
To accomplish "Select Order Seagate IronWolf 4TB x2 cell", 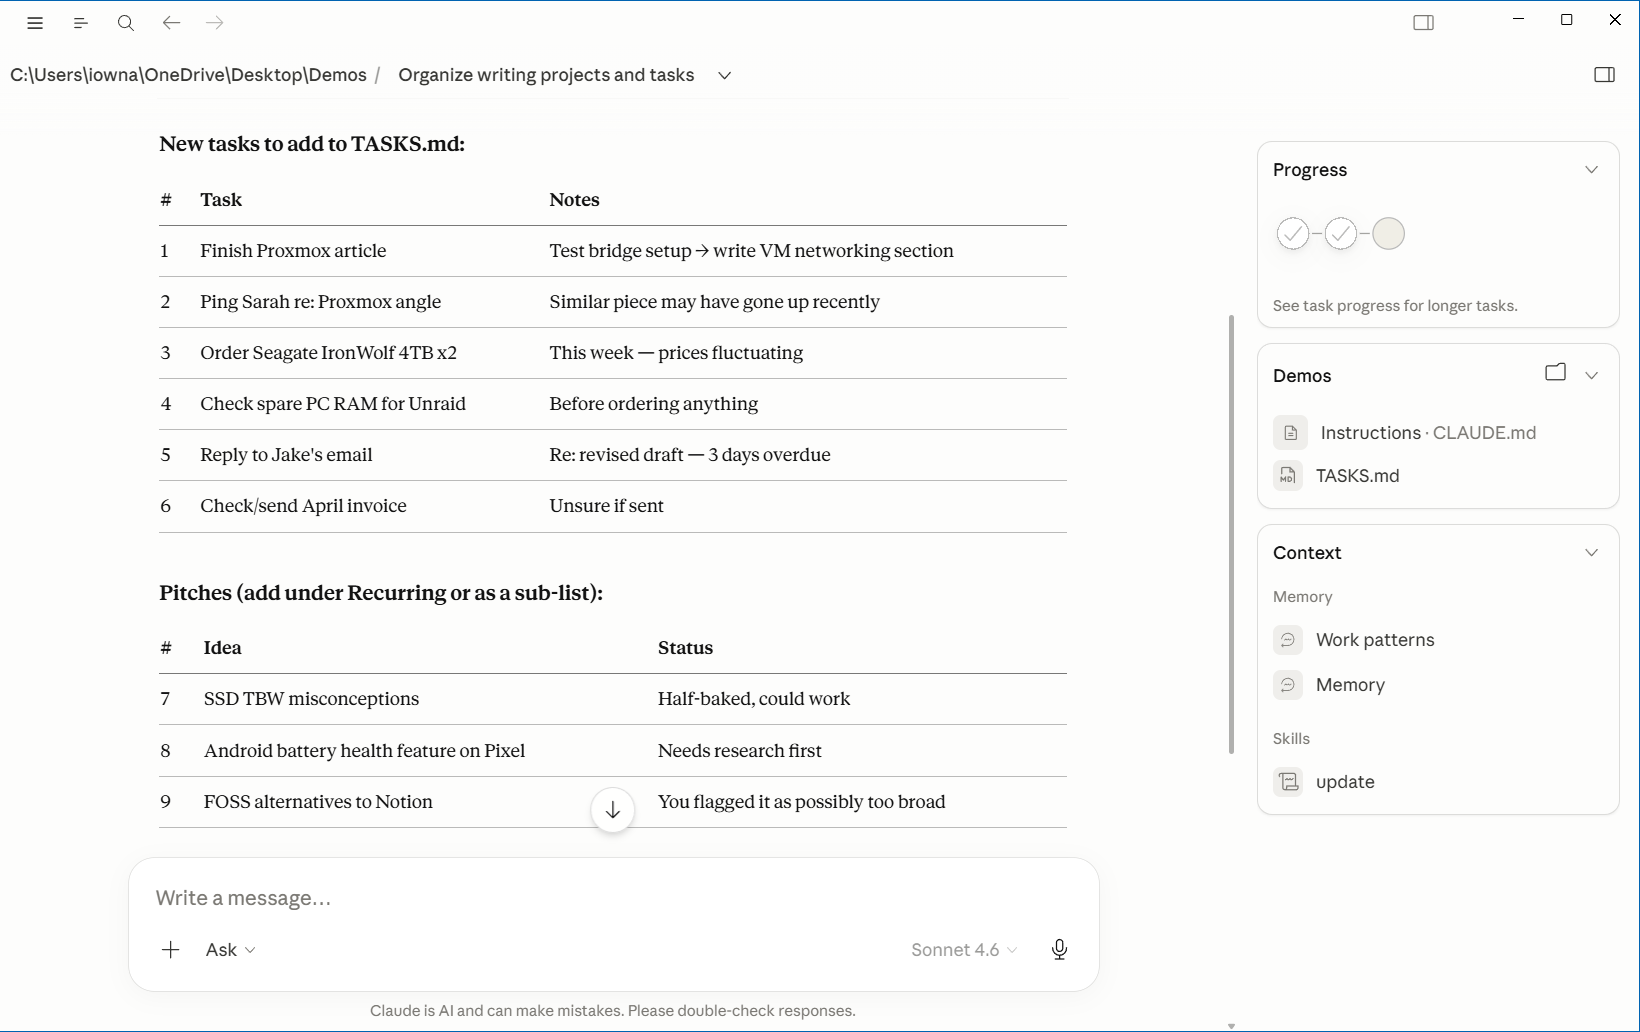I will pyautogui.click(x=328, y=353).
